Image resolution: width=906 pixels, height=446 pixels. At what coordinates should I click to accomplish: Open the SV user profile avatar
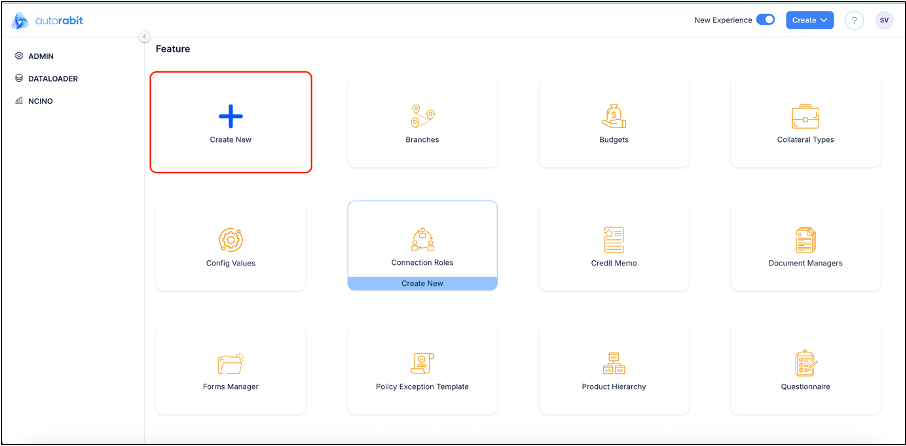click(x=884, y=20)
